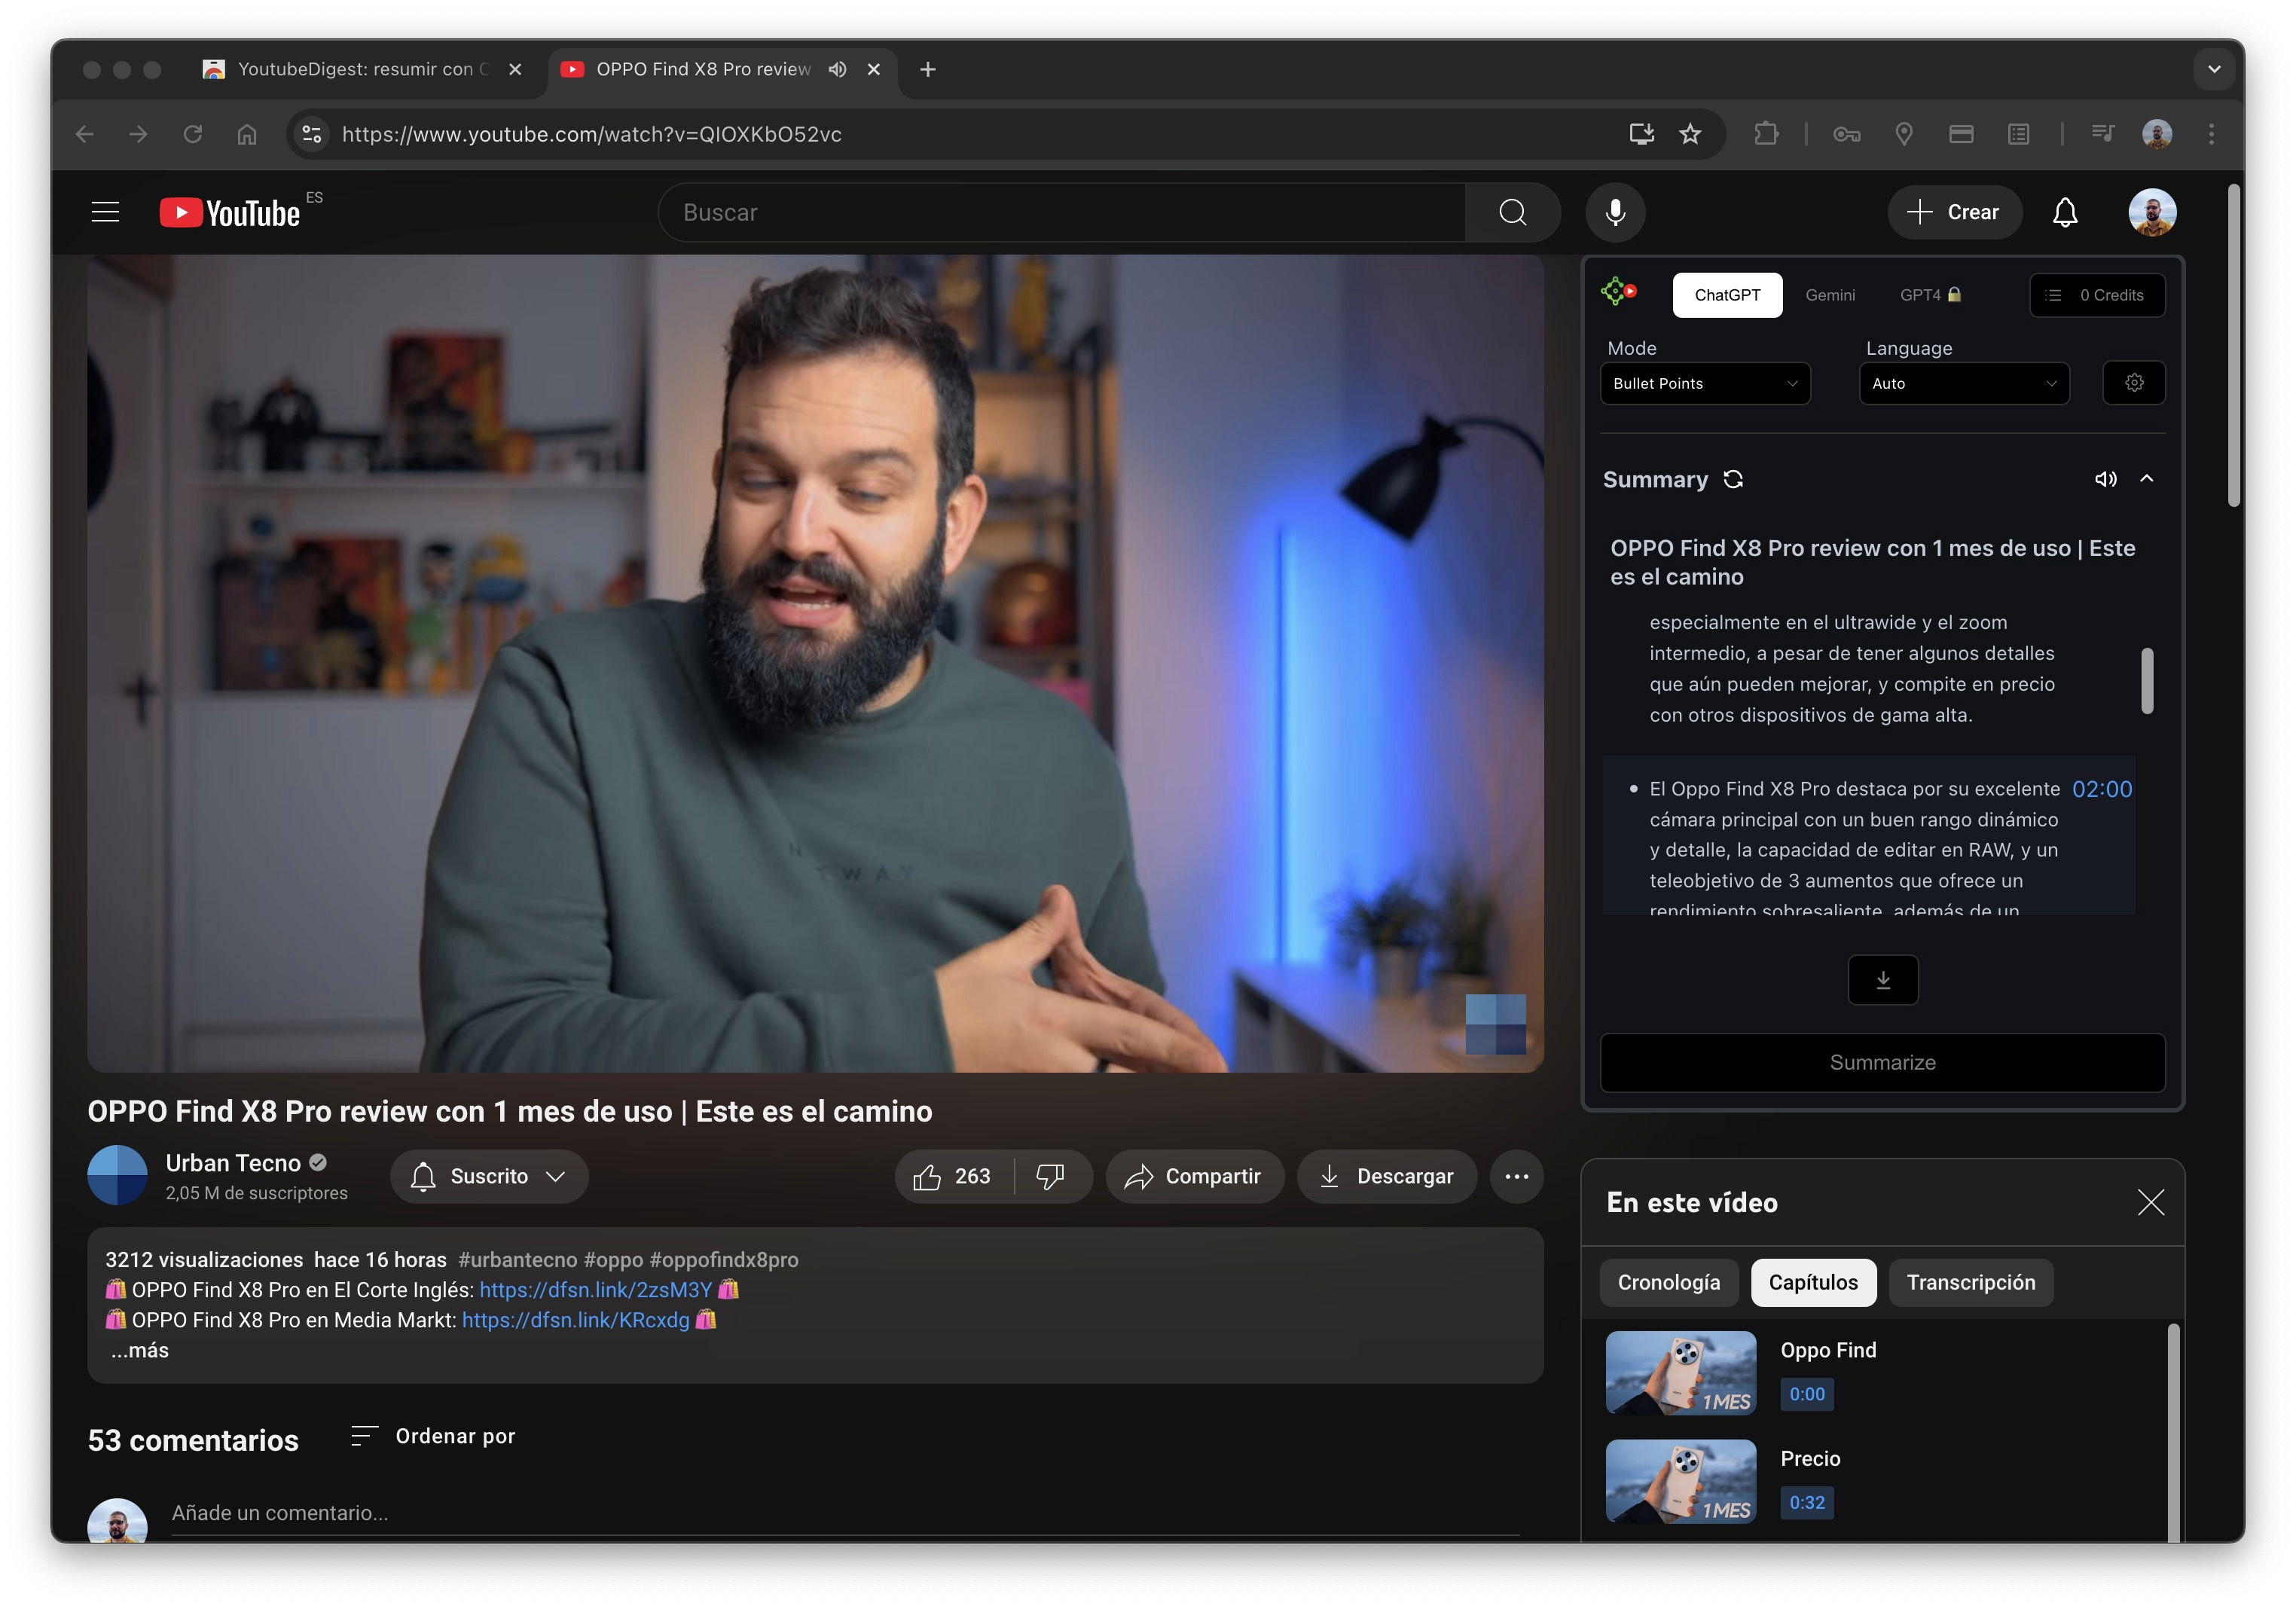Open the YouTube hamburger guide menu
The width and height of the screenshot is (2296, 1606).
[x=105, y=212]
